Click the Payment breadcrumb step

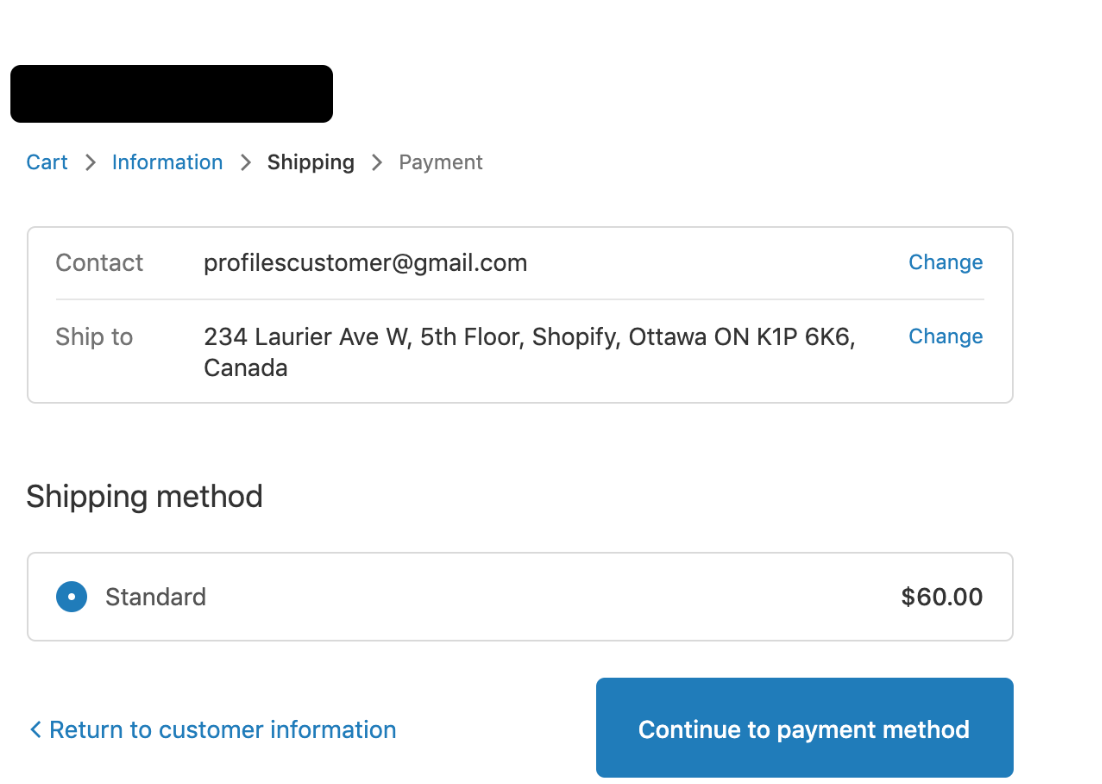click(x=440, y=162)
